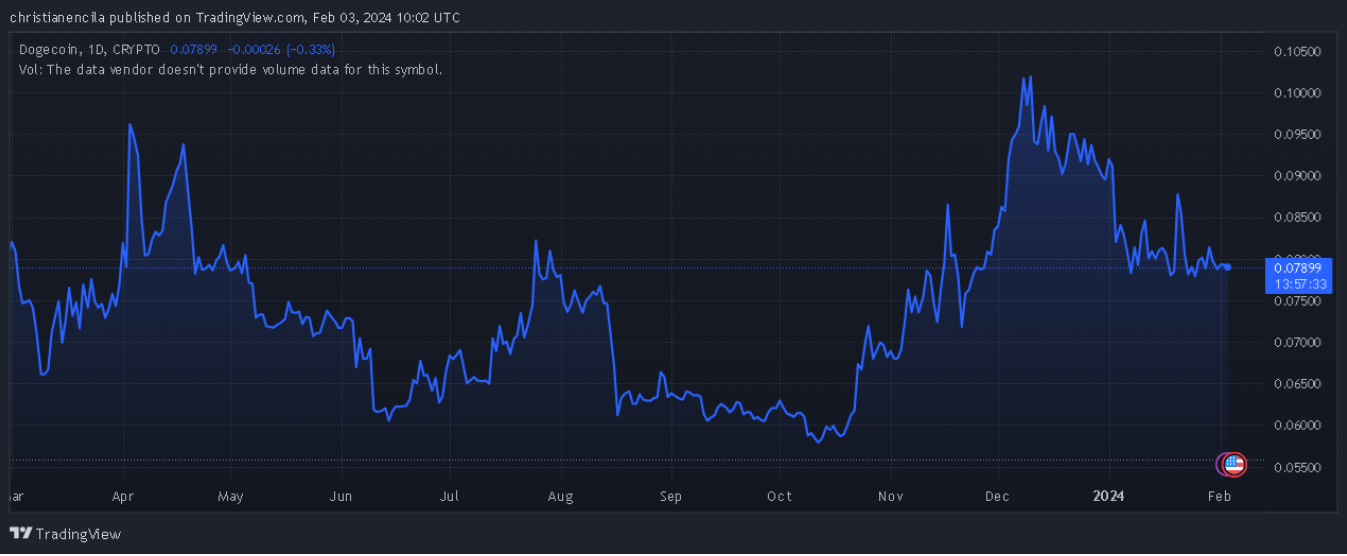Image resolution: width=1347 pixels, height=556 pixels.
Task: Click the blue last-price dot on the chart line
Action: (x=1227, y=267)
